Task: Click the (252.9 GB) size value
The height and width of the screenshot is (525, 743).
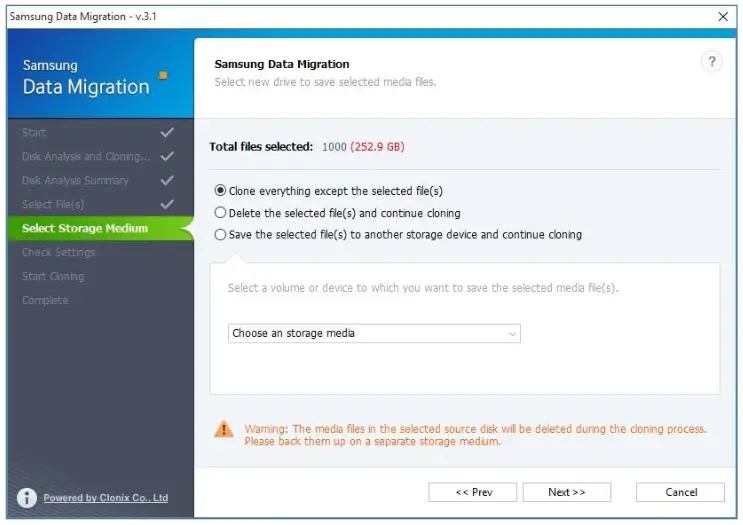Action: click(x=377, y=147)
